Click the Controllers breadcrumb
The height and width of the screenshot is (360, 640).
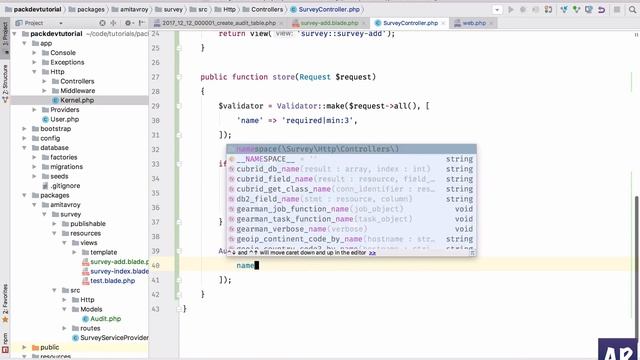coord(262,9)
